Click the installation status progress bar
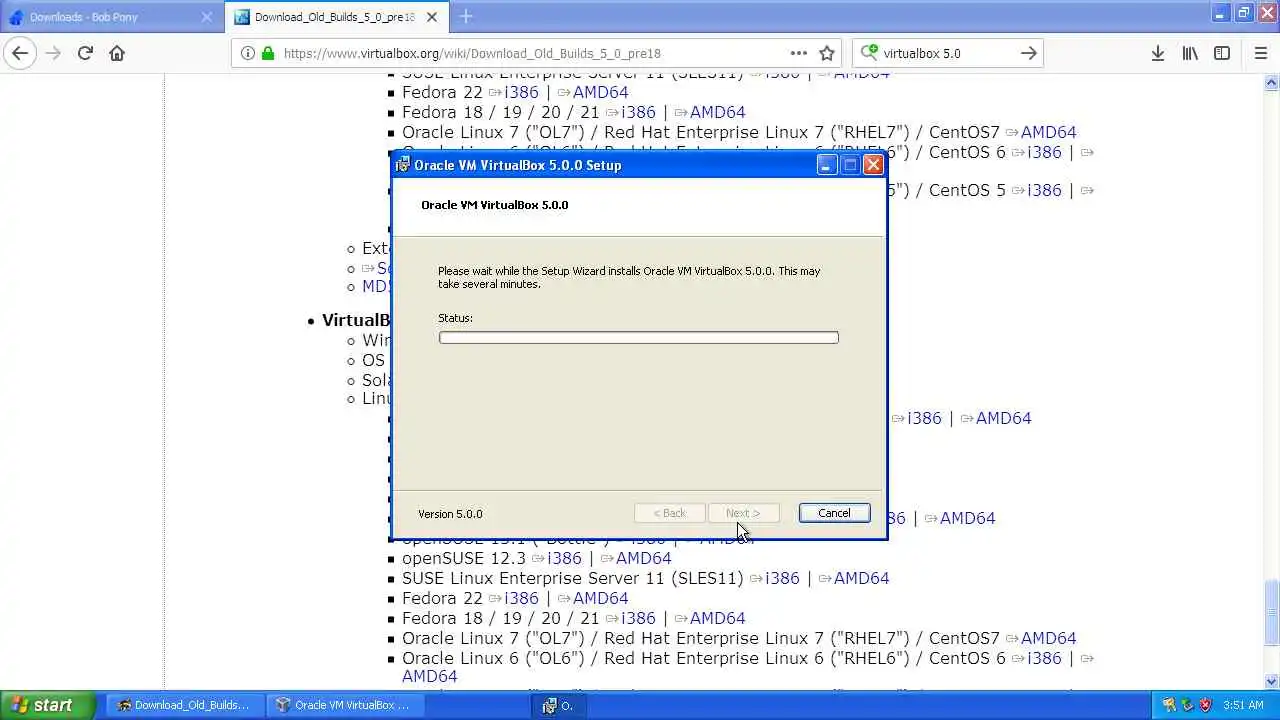Viewport: 1280px width, 720px height. 638,338
